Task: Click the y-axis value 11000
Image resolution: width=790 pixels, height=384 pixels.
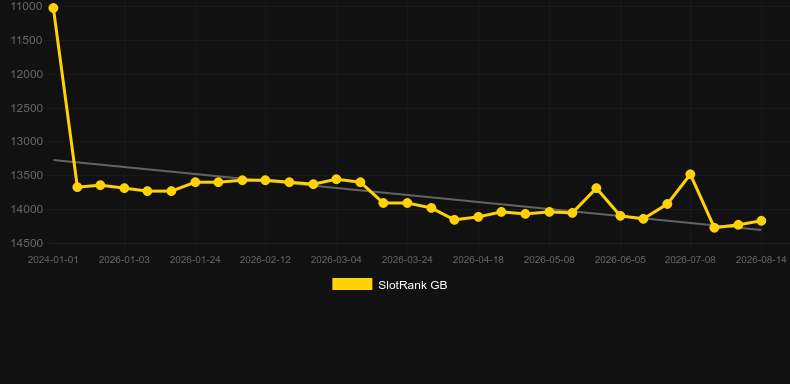Action: click(x=26, y=7)
